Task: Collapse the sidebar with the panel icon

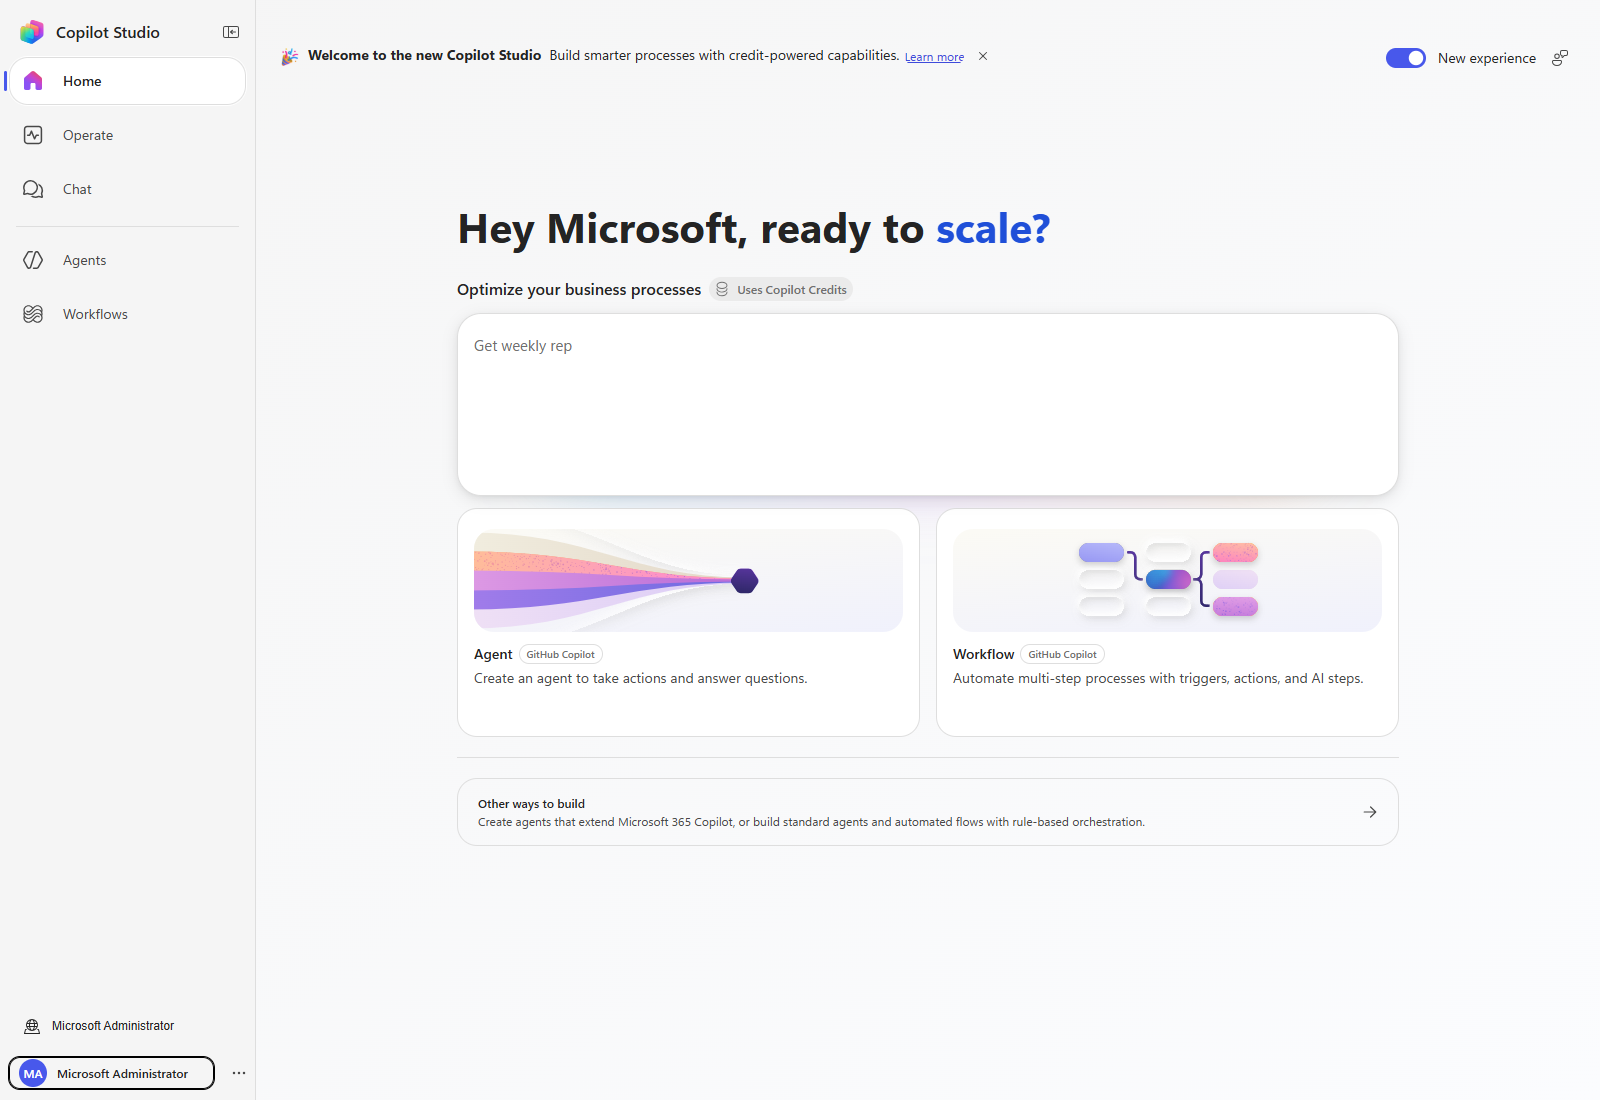Action: [x=231, y=32]
